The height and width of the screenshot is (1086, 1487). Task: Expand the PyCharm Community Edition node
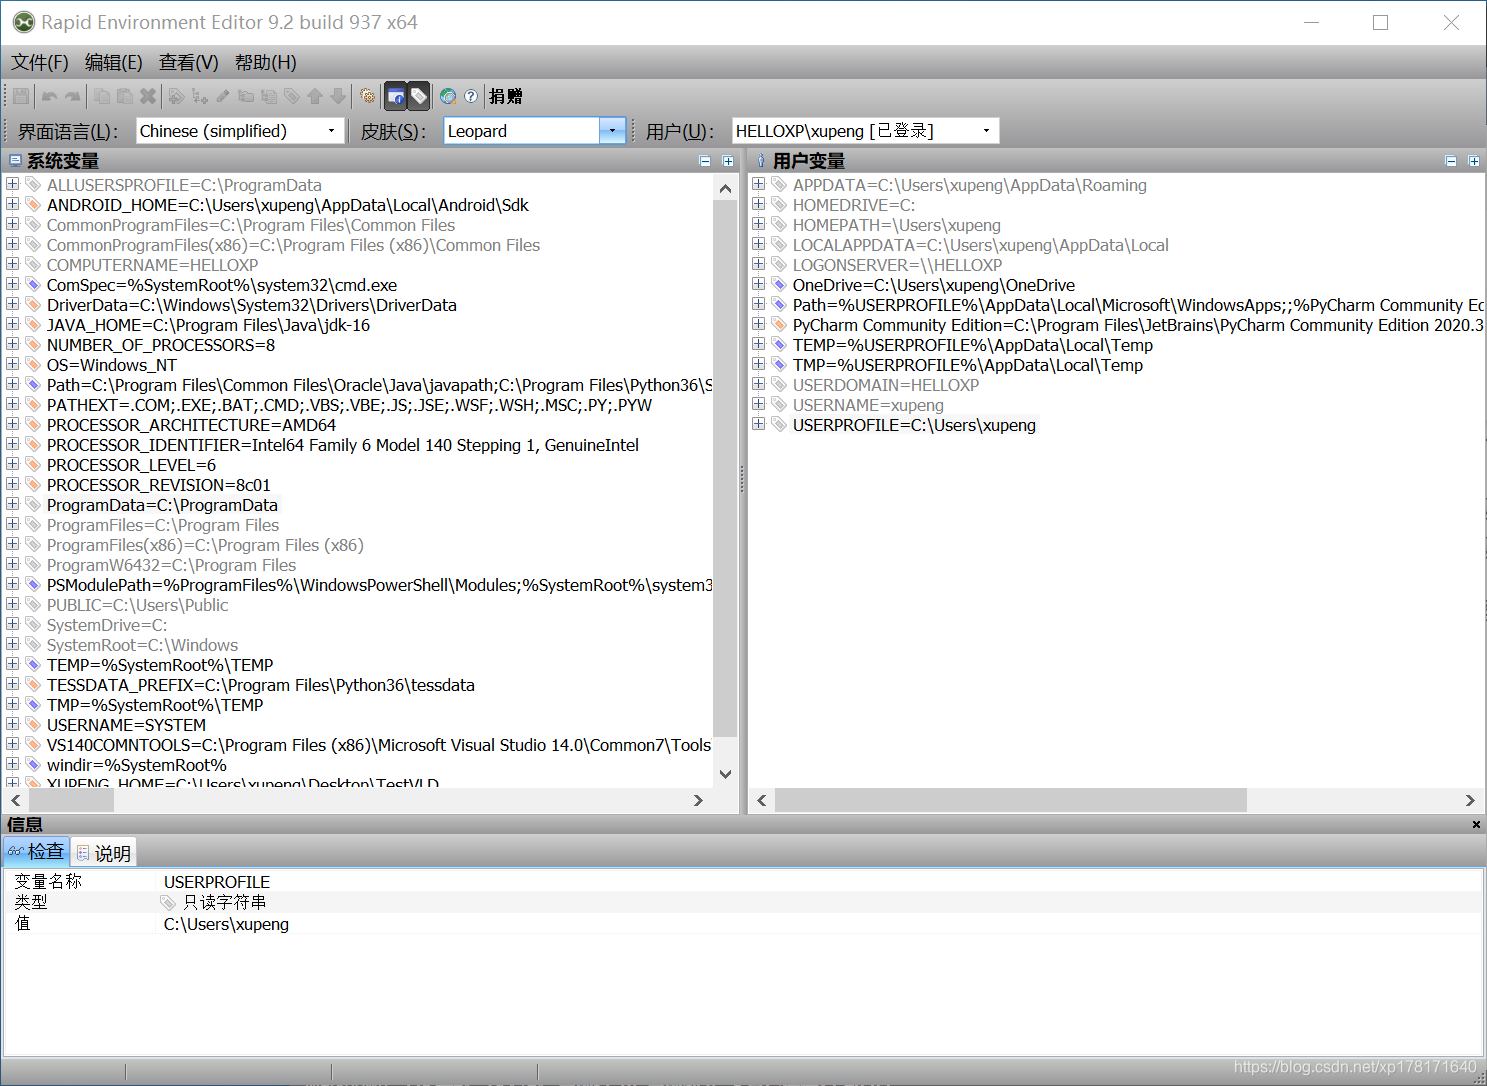click(759, 324)
